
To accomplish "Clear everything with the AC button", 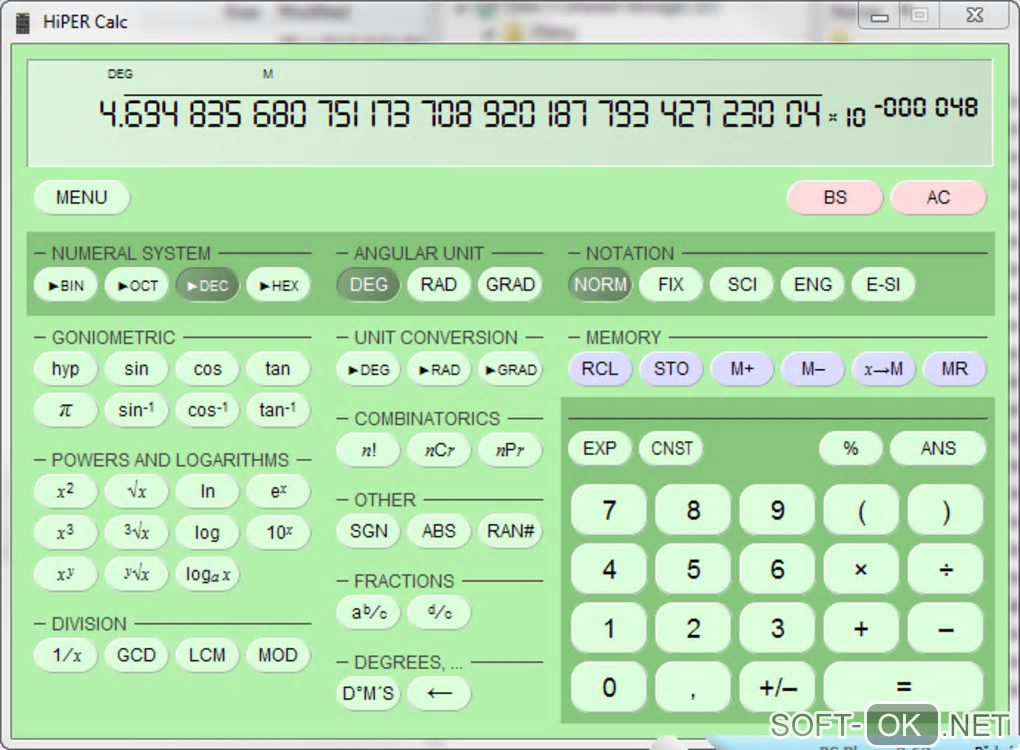I will (x=938, y=197).
